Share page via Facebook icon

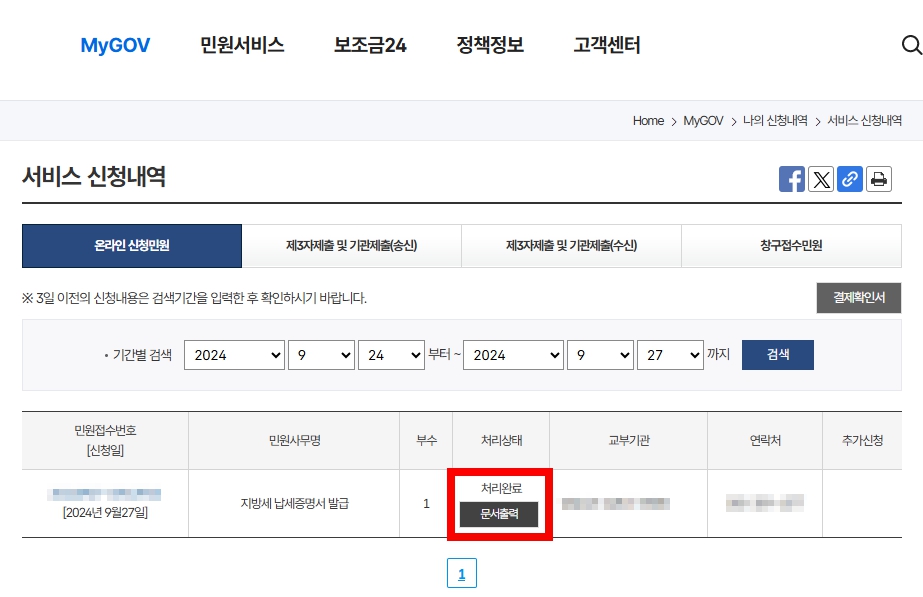pos(792,179)
